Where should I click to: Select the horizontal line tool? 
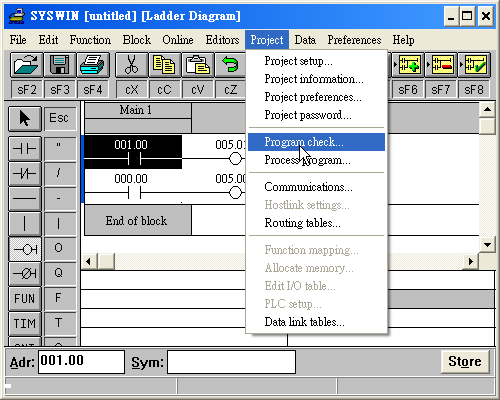(25, 198)
